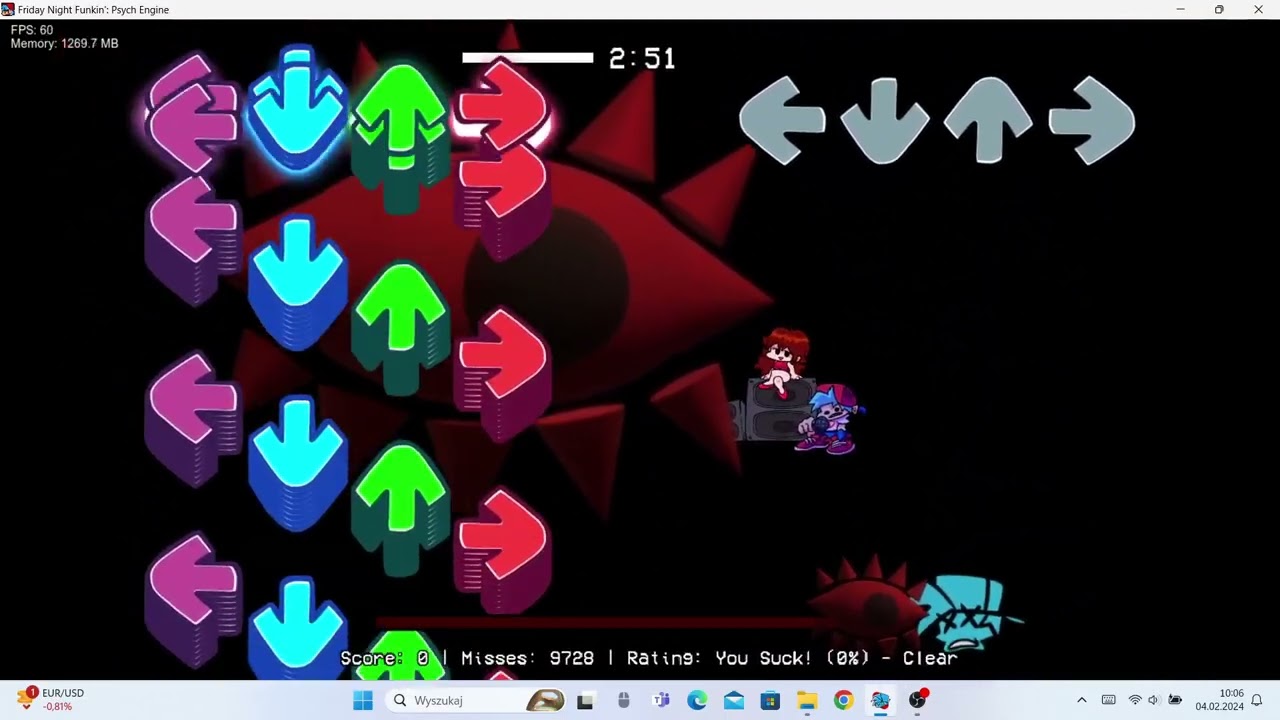The image size is (1280, 720).
Task: Click the 2:51 song timer text
Action: [642, 59]
